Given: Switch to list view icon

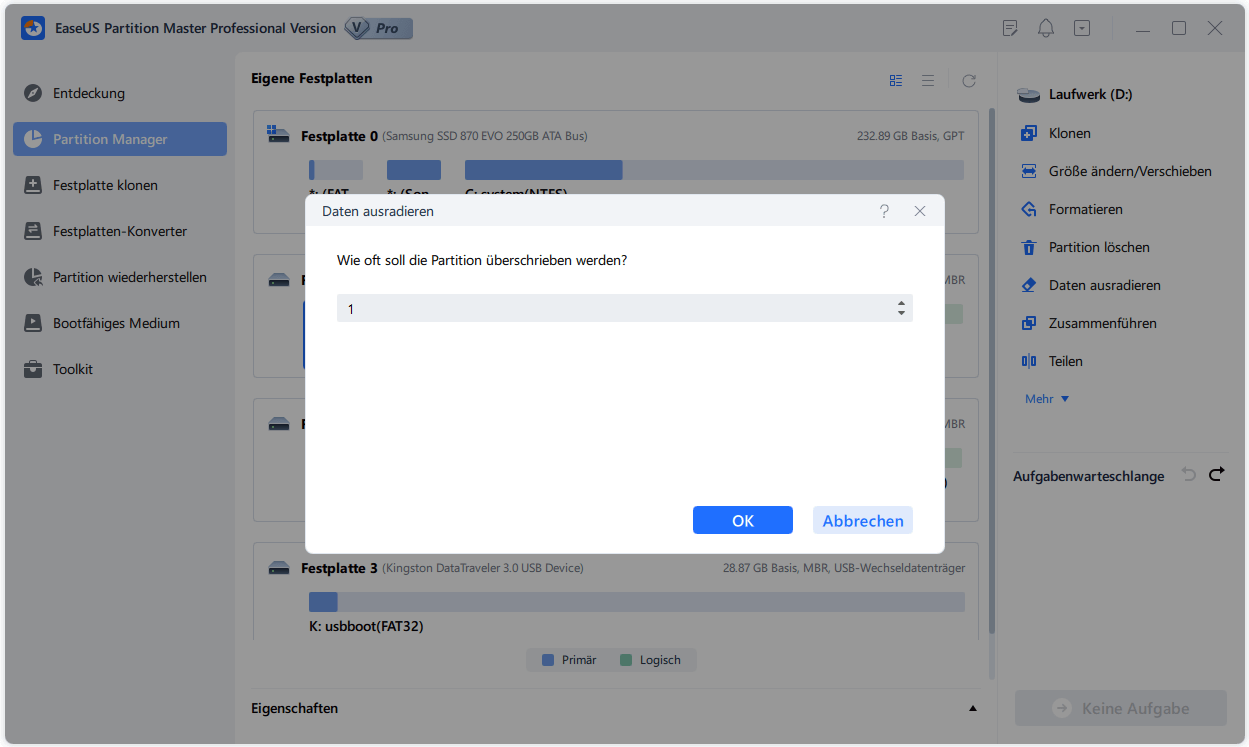Looking at the screenshot, I should coord(928,80).
